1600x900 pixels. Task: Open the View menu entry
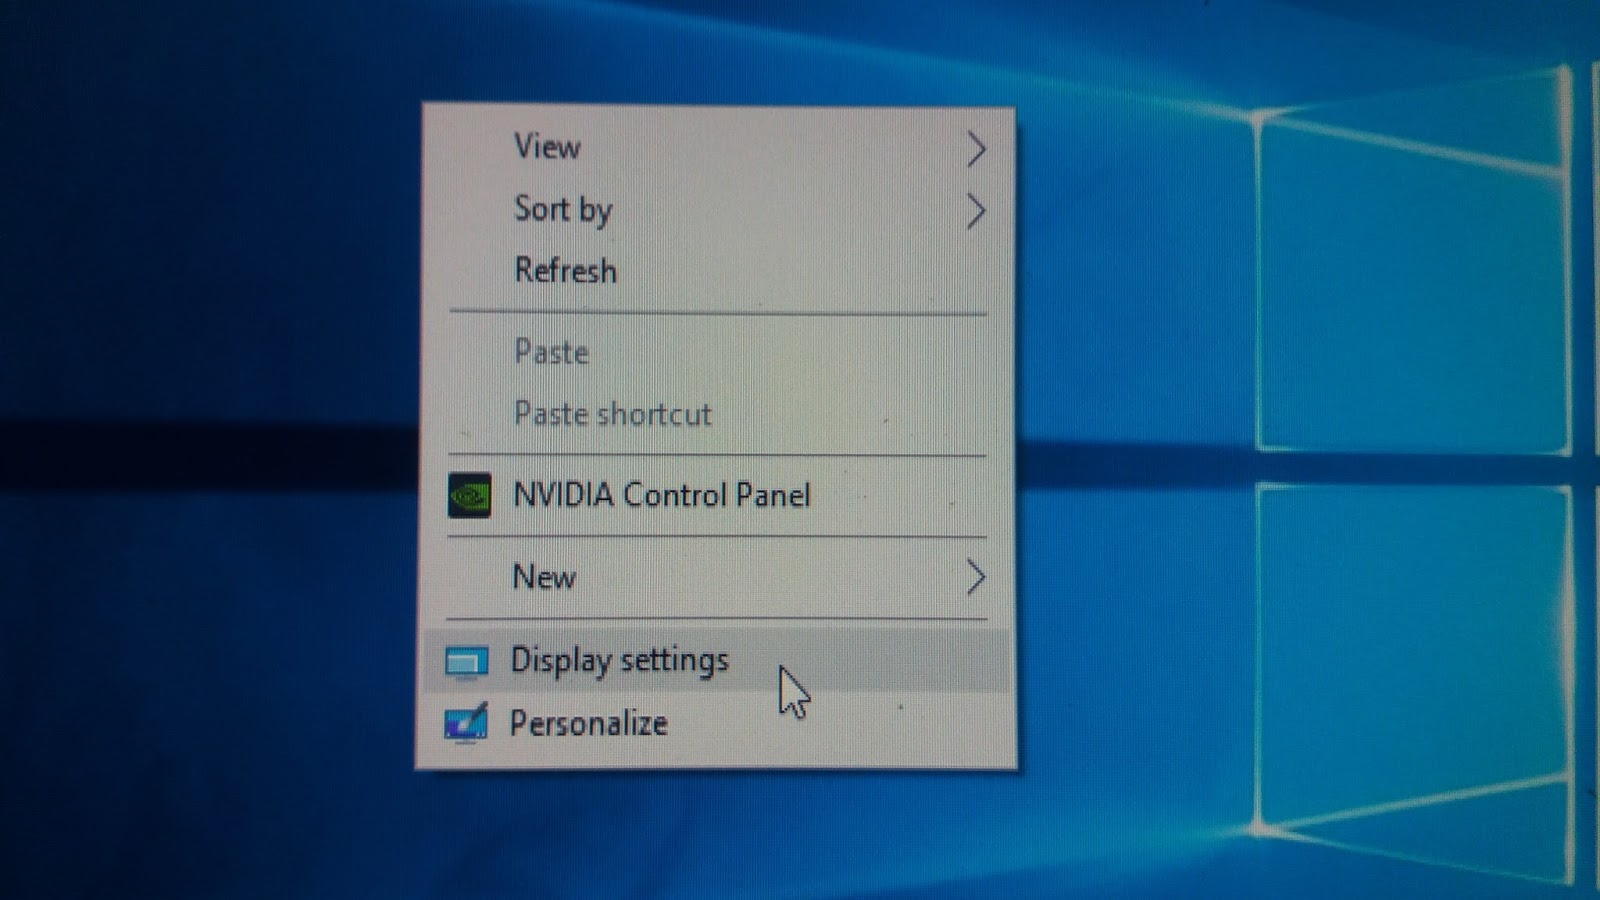point(720,148)
